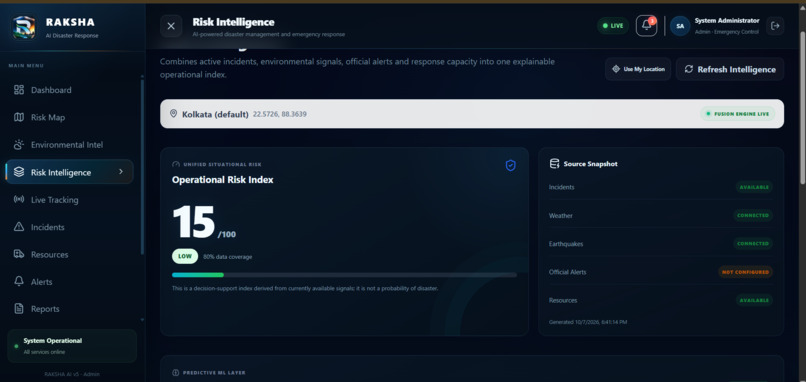
Task: Click the risk index progress bar
Action: pos(344,275)
